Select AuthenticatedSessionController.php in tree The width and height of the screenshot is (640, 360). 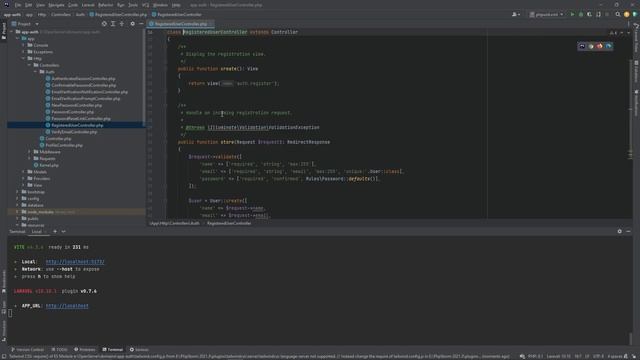point(80,78)
